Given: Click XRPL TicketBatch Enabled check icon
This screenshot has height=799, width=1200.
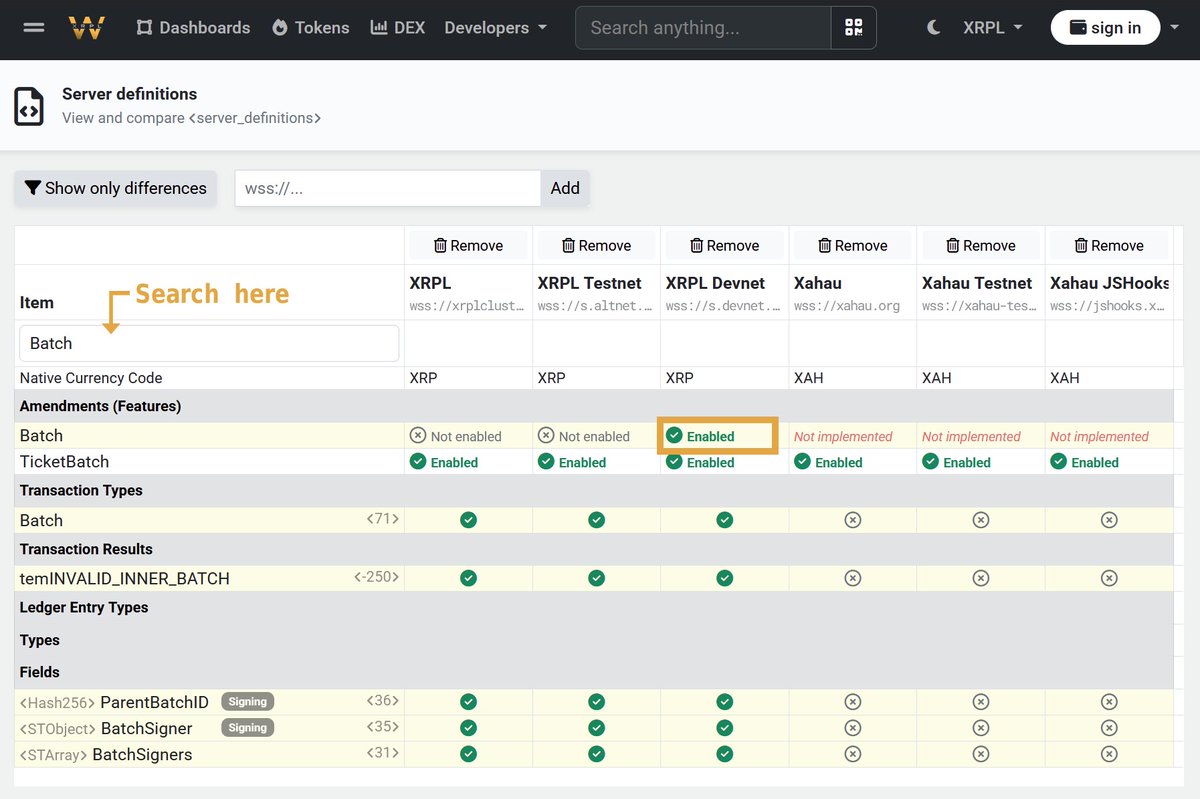Looking at the screenshot, I should click(418, 462).
